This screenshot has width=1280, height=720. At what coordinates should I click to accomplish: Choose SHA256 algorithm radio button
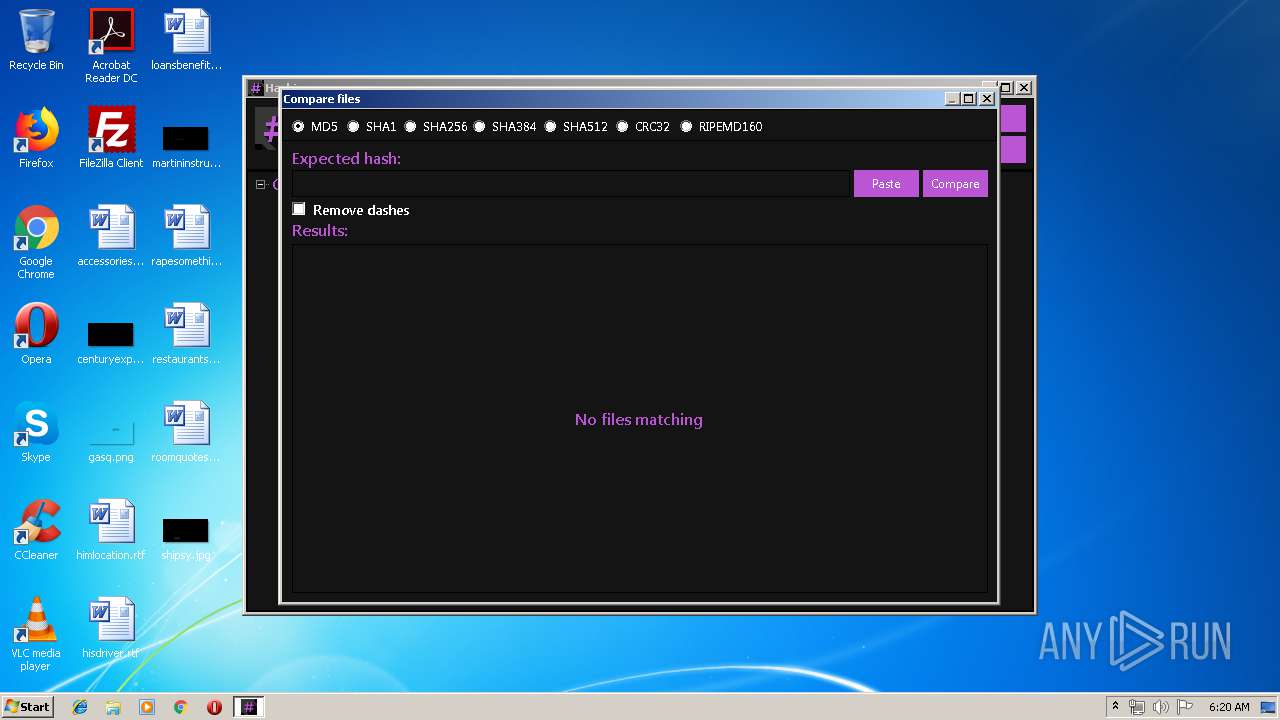click(410, 127)
